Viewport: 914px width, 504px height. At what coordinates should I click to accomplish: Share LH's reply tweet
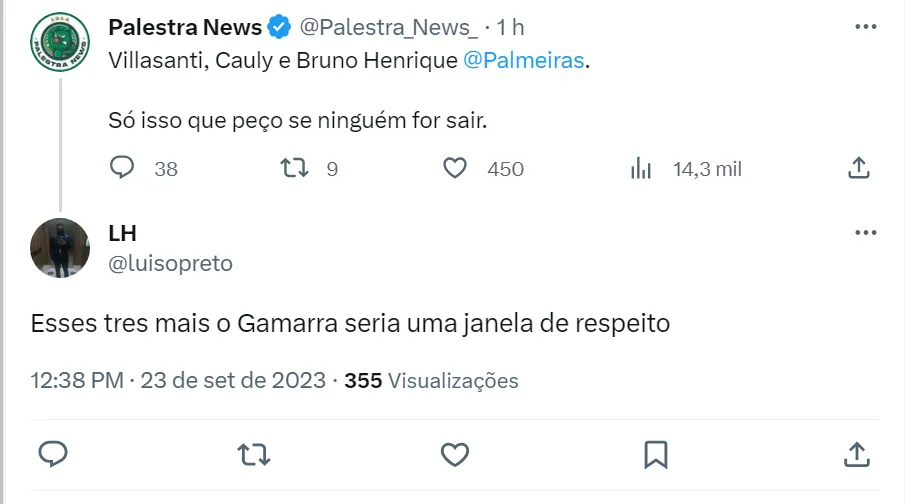857,455
